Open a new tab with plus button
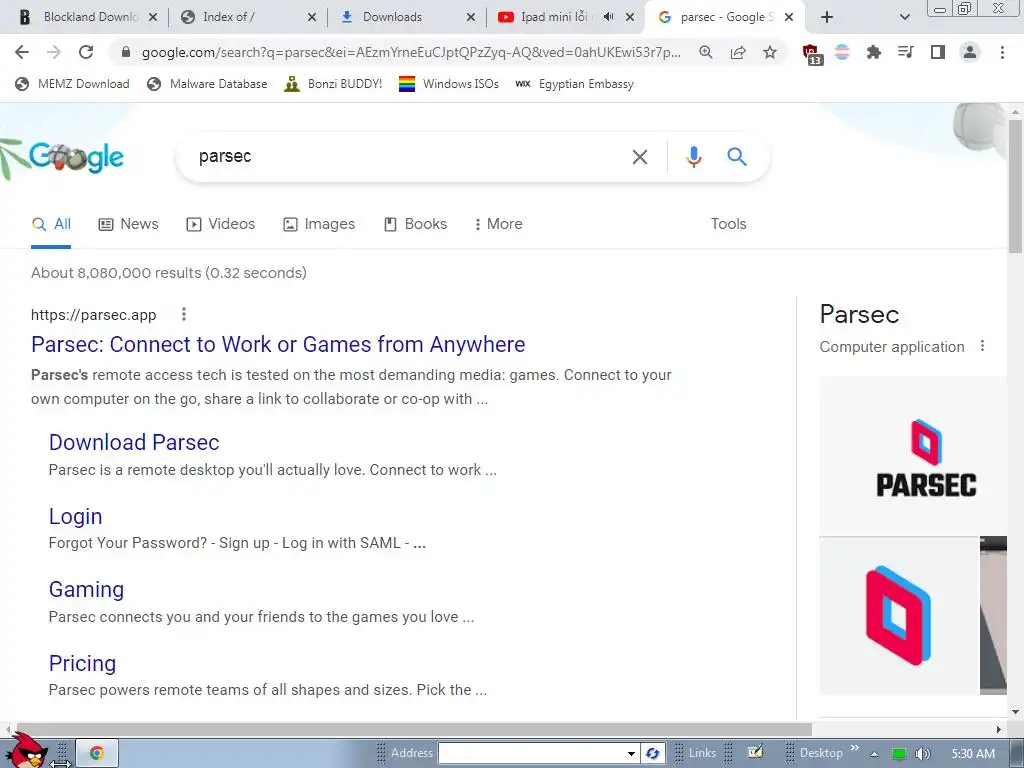 click(826, 17)
